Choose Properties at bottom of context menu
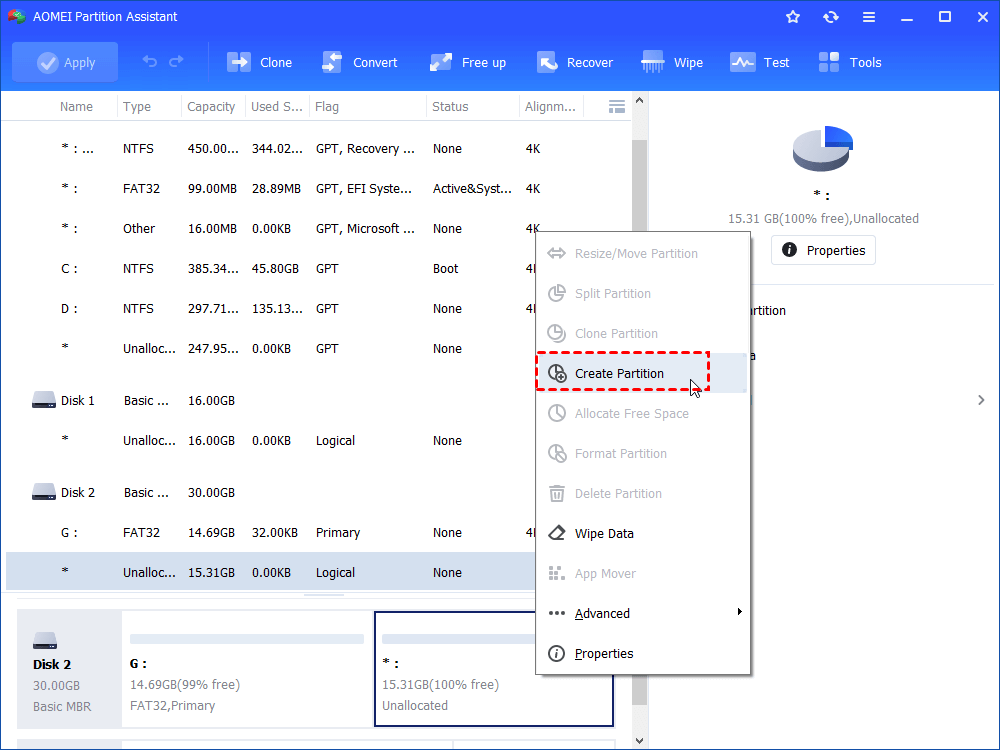Viewport: 1000px width, 750px height. pyautogui.click(x=642, y=654)
